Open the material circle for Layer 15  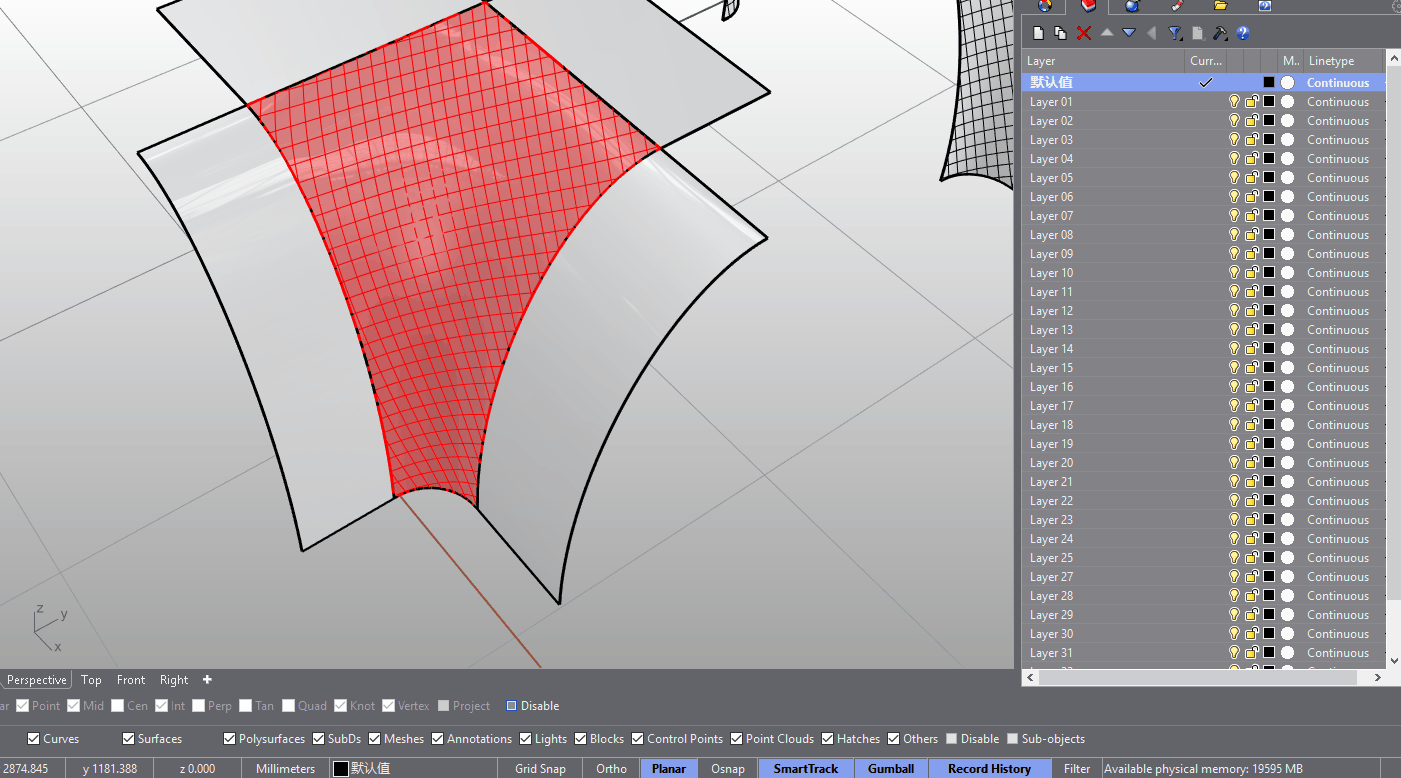point(1288,368)
